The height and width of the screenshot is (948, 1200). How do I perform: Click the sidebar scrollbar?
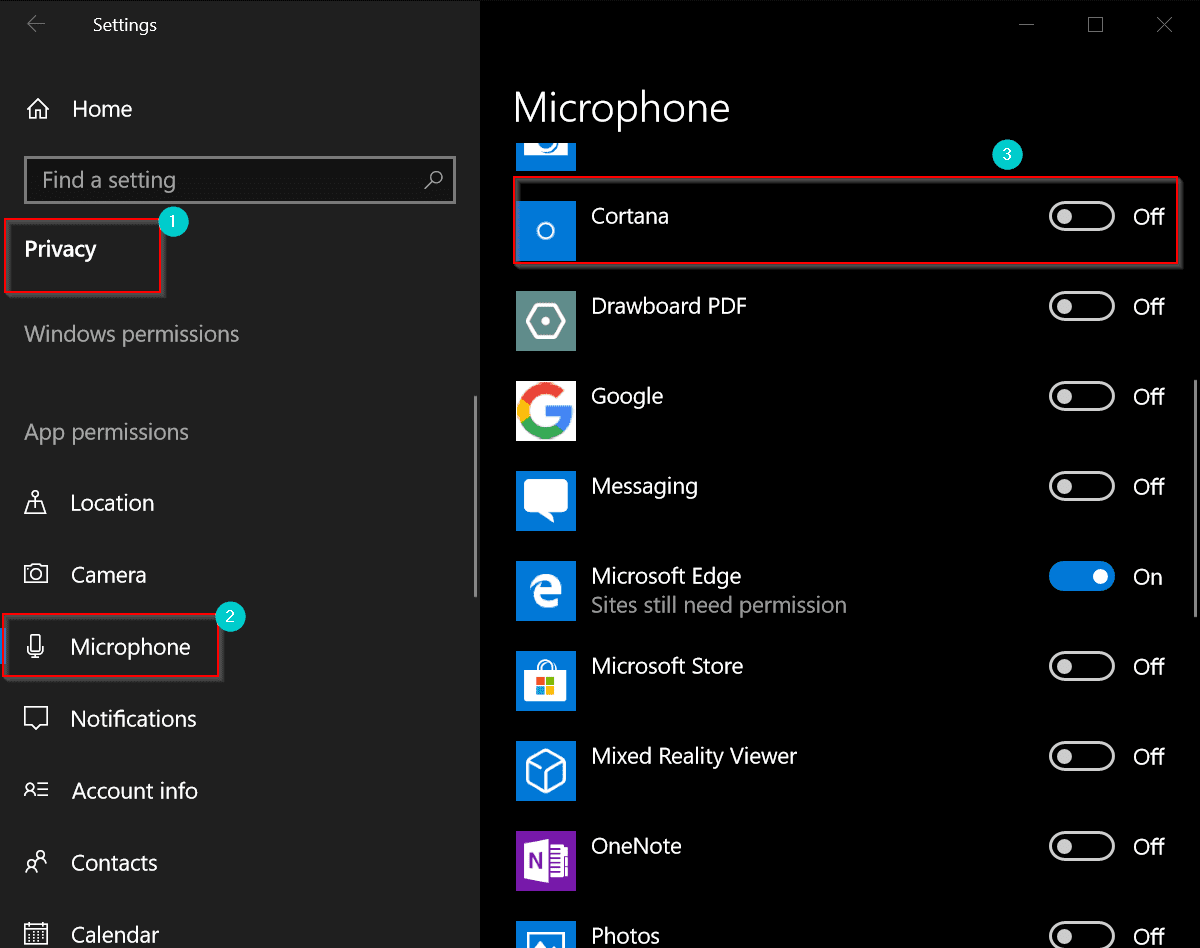point(475,497)
